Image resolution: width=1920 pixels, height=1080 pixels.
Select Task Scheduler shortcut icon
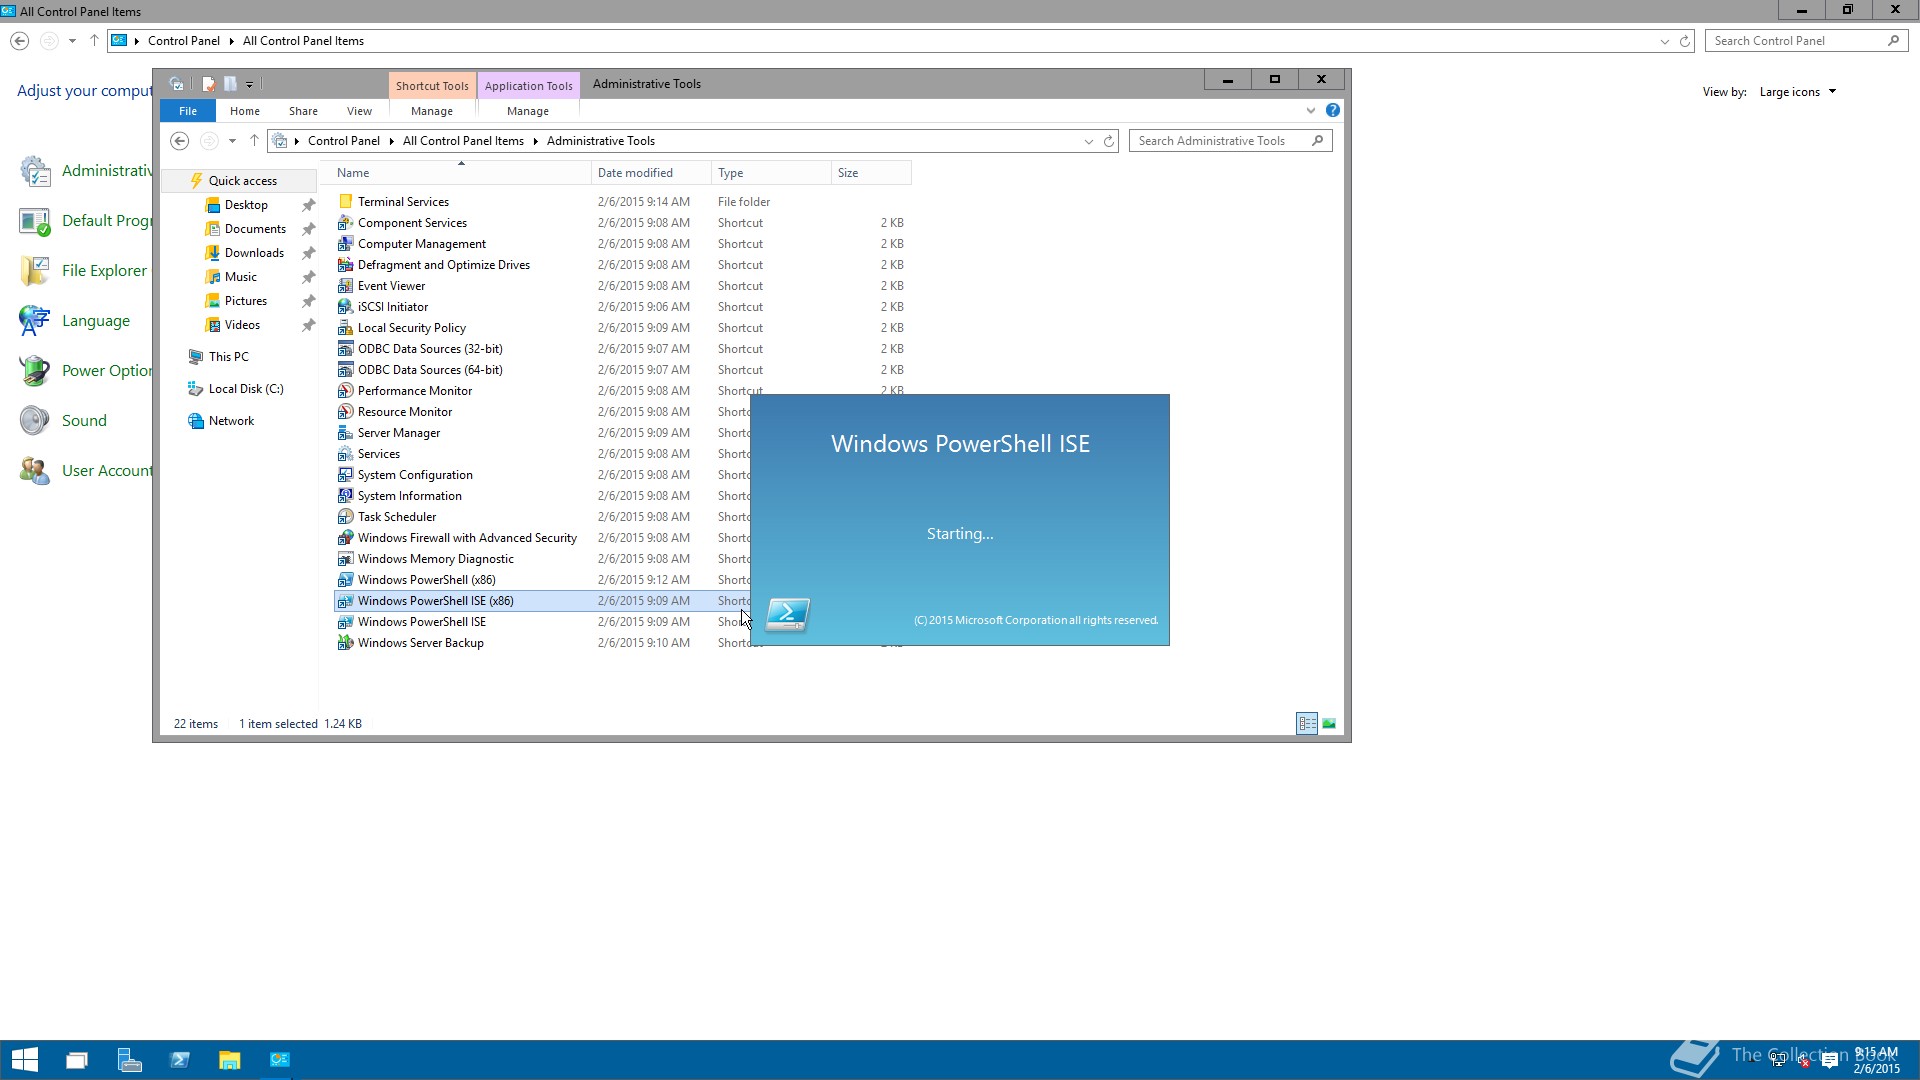click(345, 517)
